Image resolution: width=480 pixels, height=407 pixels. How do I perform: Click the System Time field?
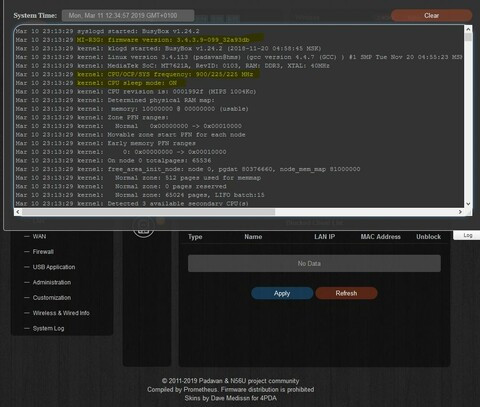pos(128,15)
